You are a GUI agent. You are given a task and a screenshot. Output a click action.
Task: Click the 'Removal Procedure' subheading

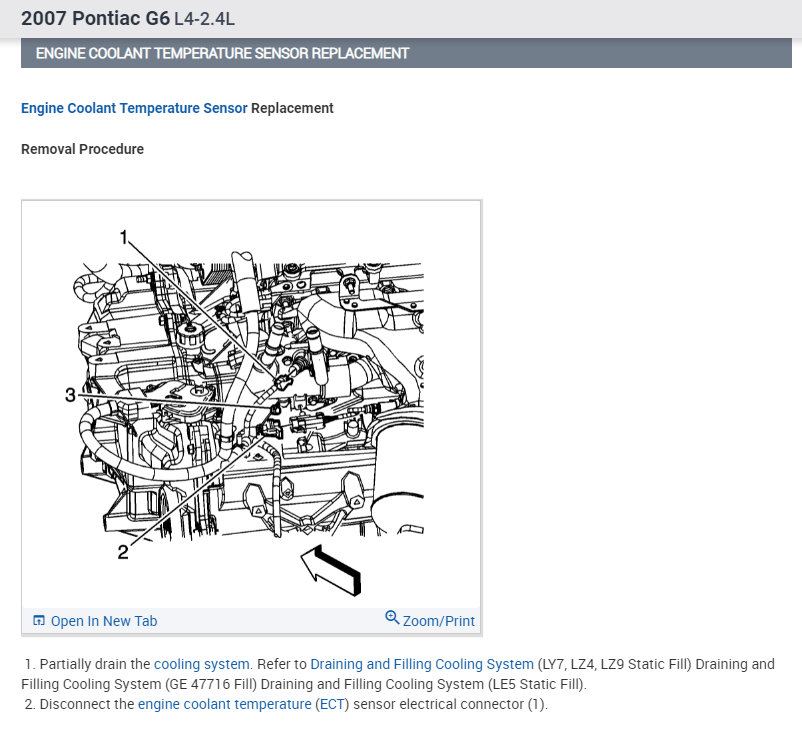click(82, 149)
